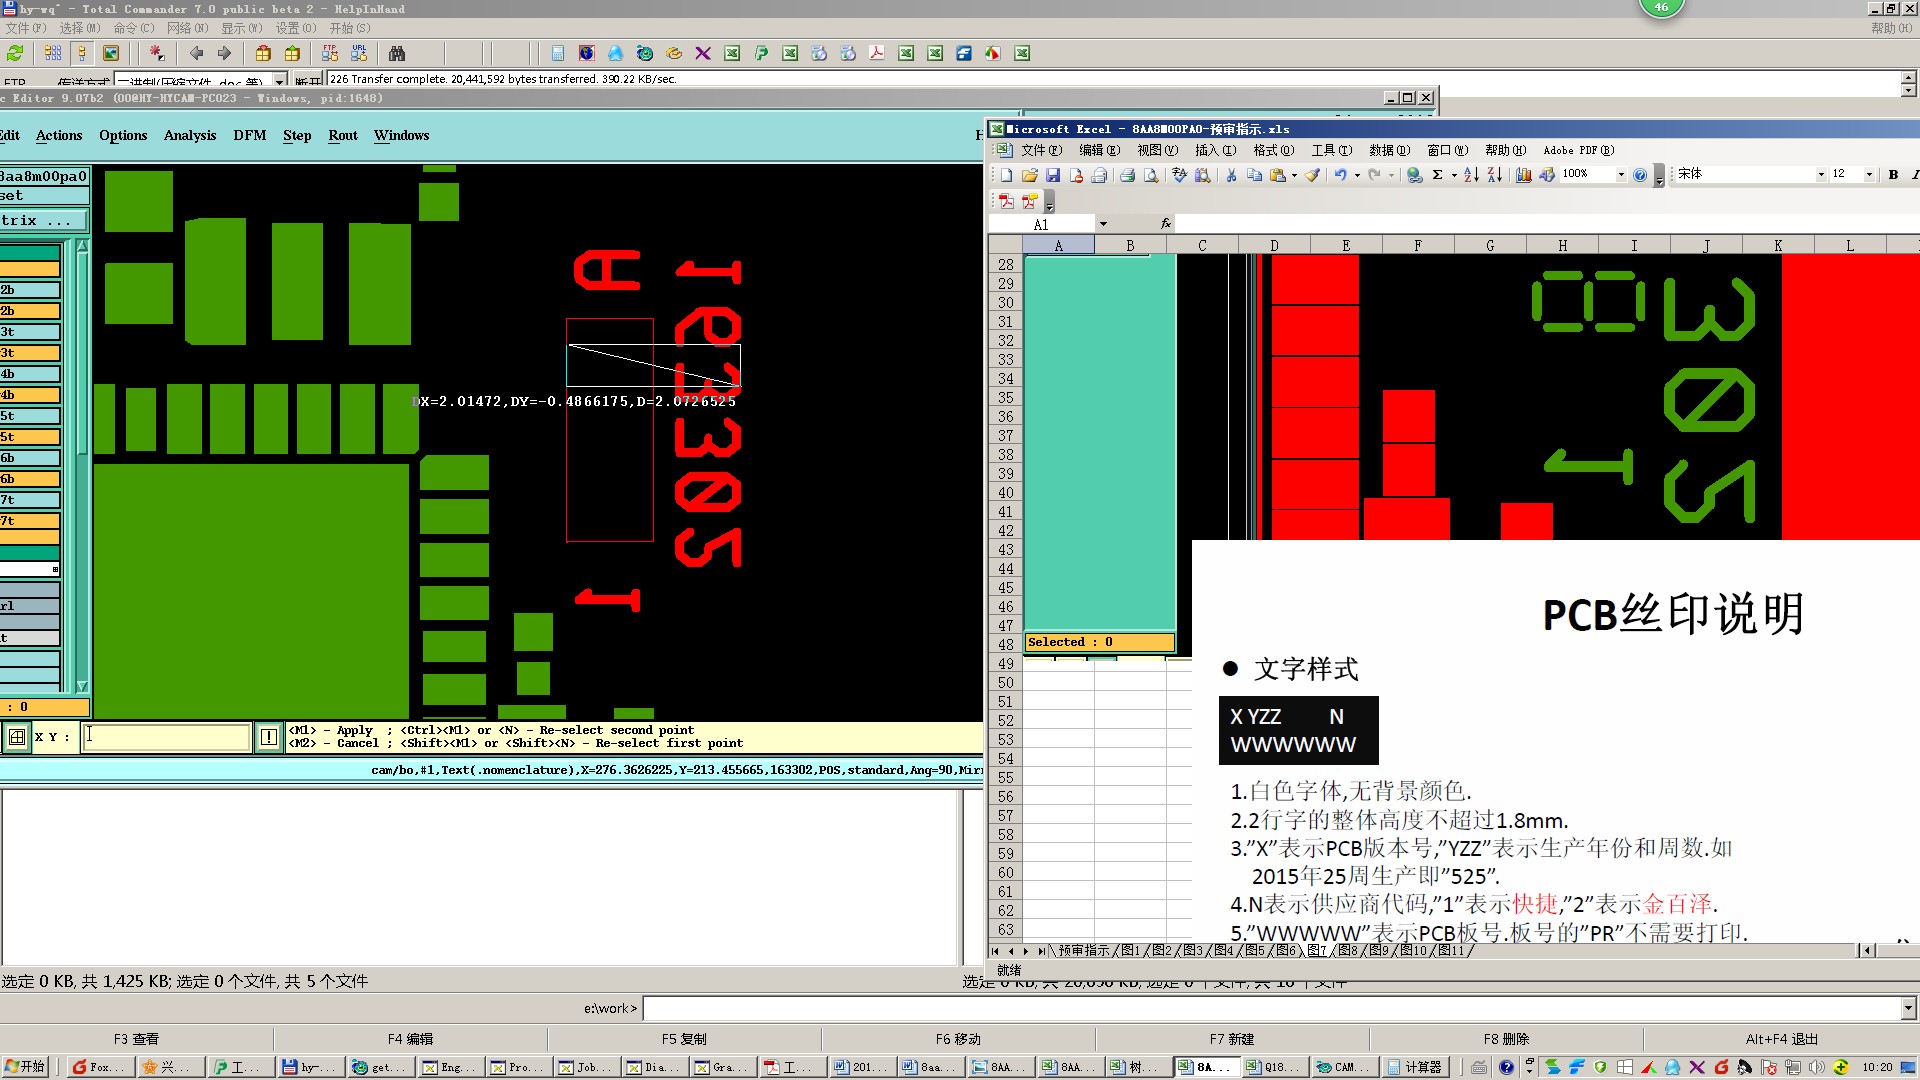Switch to sheet tab 预审指示
Screen dimensions: 1920x1080
point(1084,950)
